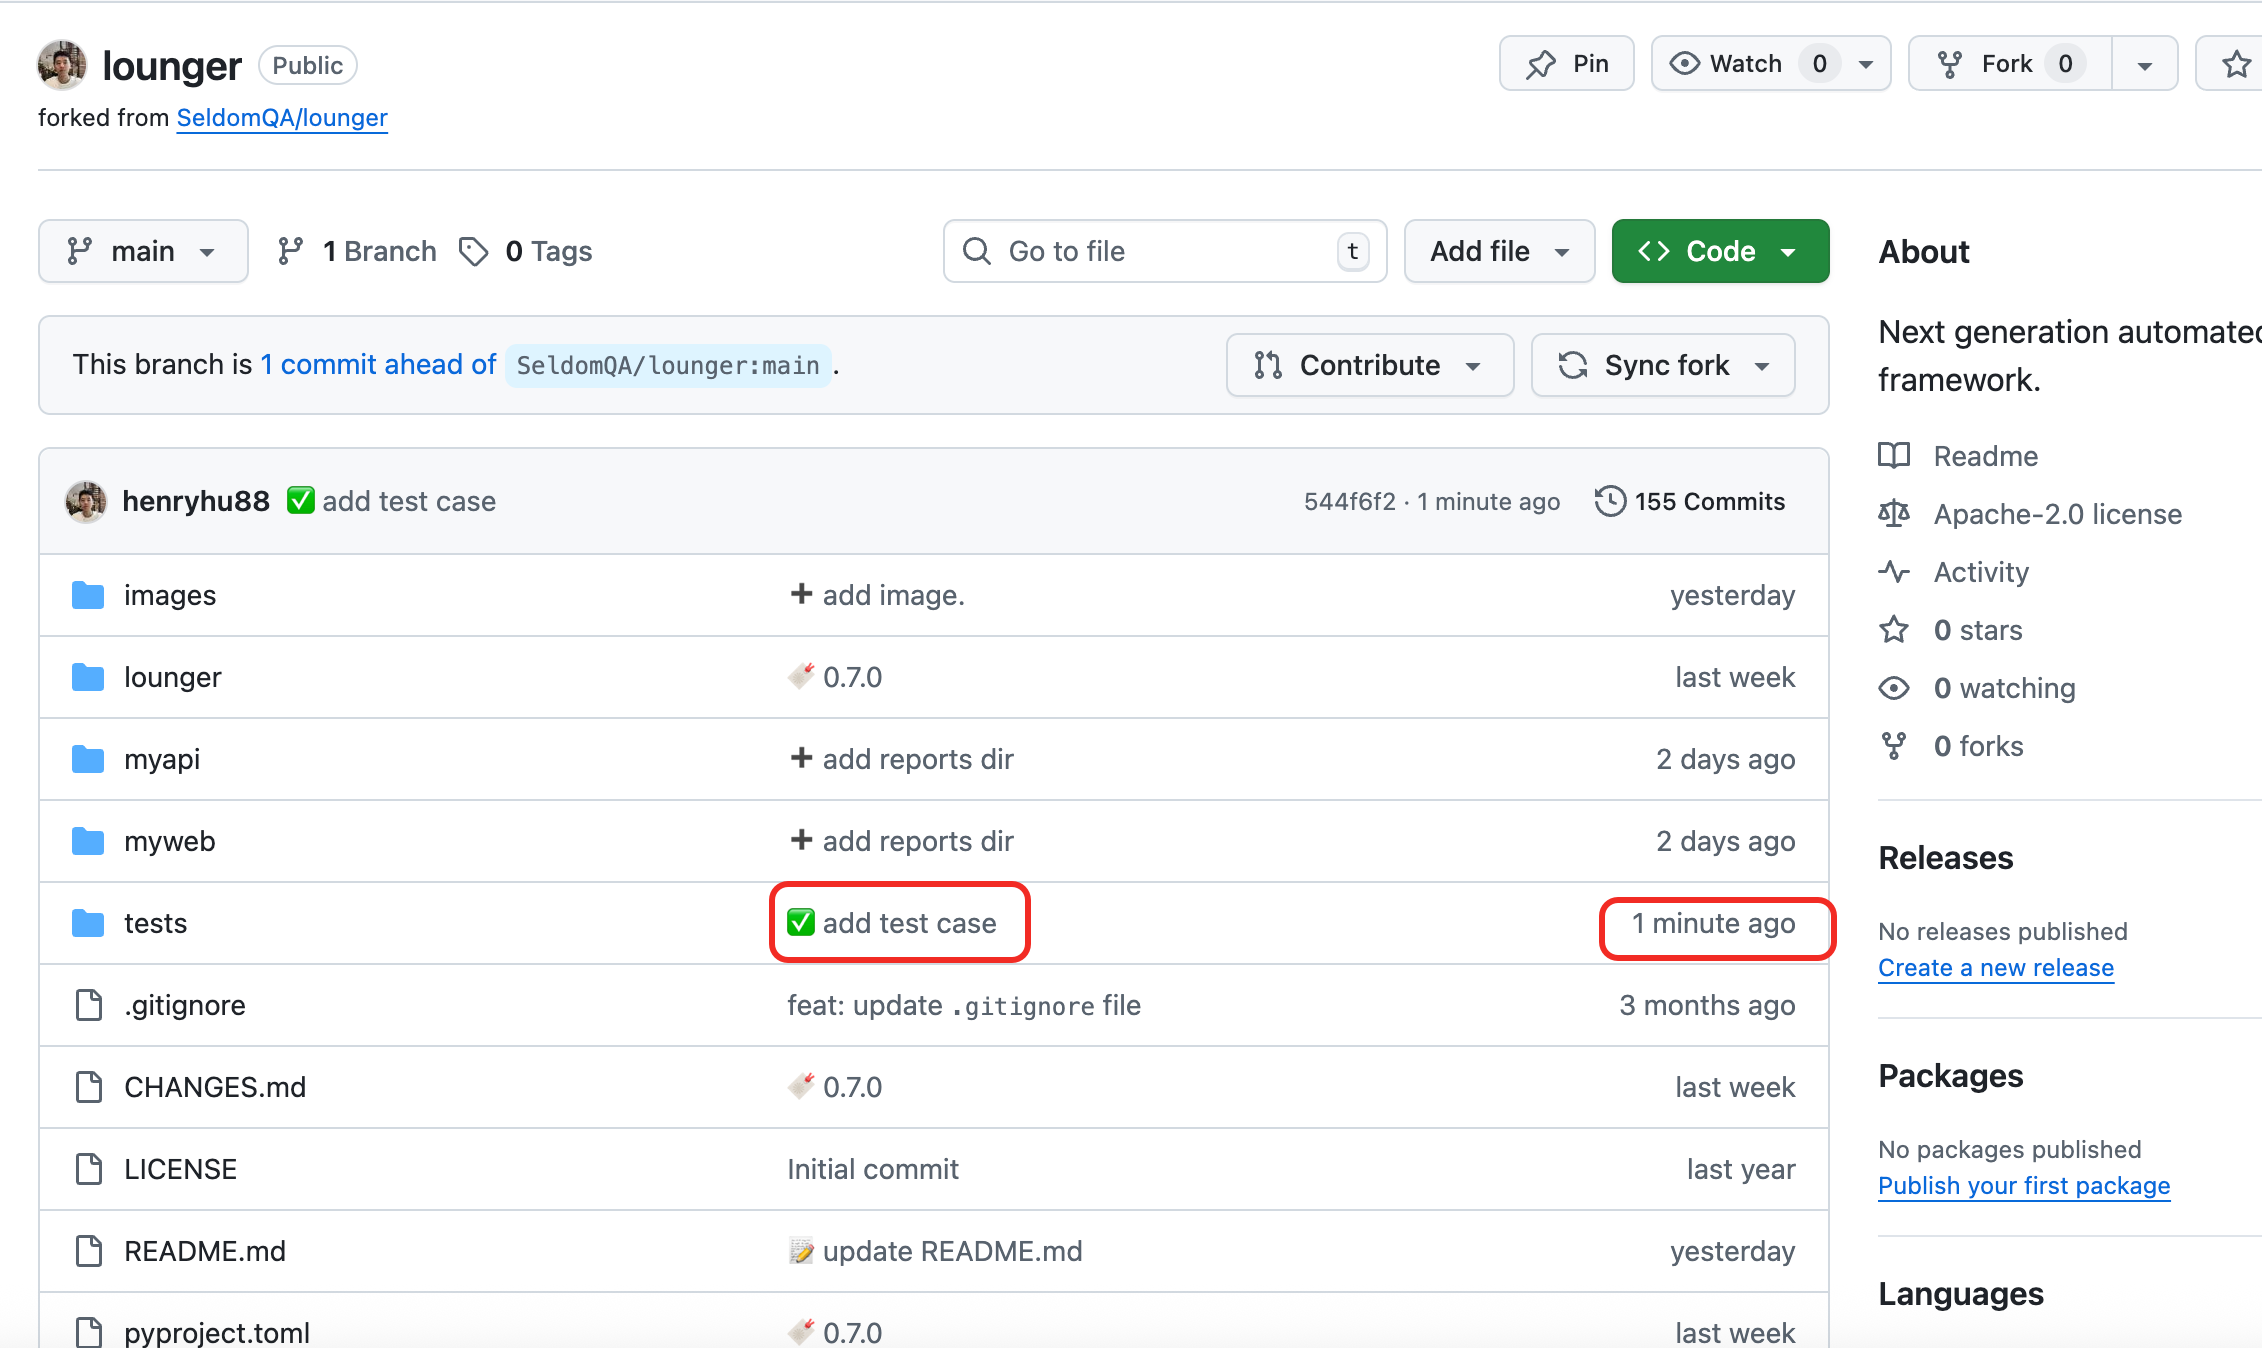Open the Watch notifications dropdown arrow

1866,65
